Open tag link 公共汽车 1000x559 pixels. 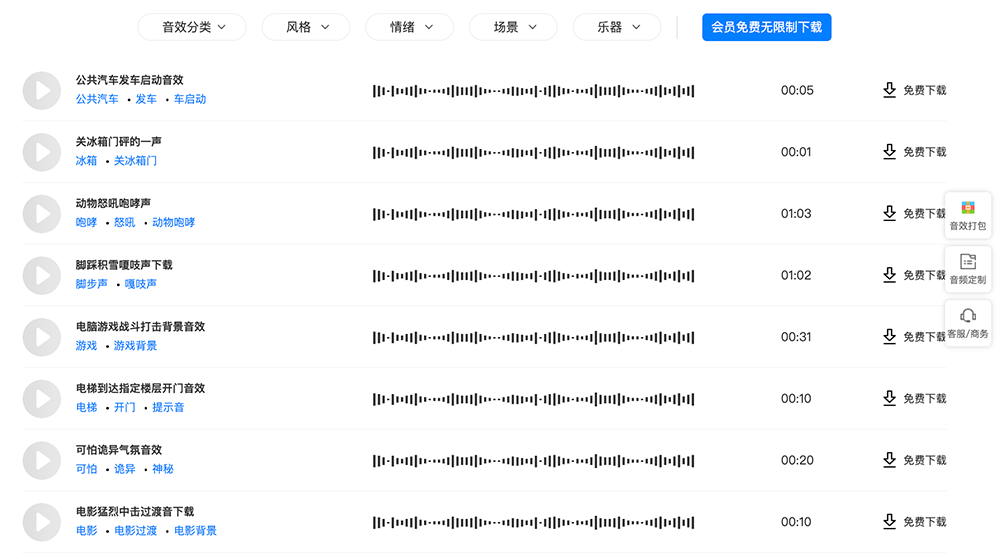pos(97,99)
